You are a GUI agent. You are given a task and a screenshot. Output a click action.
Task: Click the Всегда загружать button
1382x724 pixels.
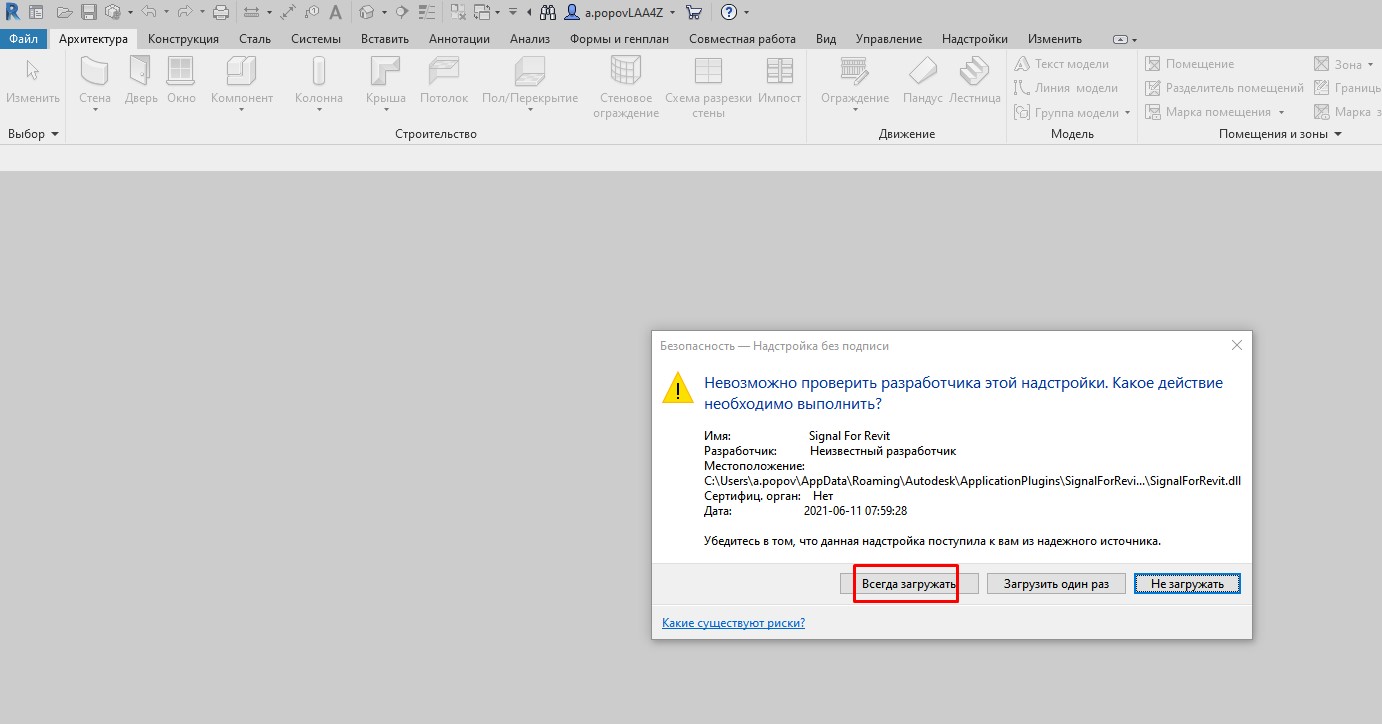(909, 584)
